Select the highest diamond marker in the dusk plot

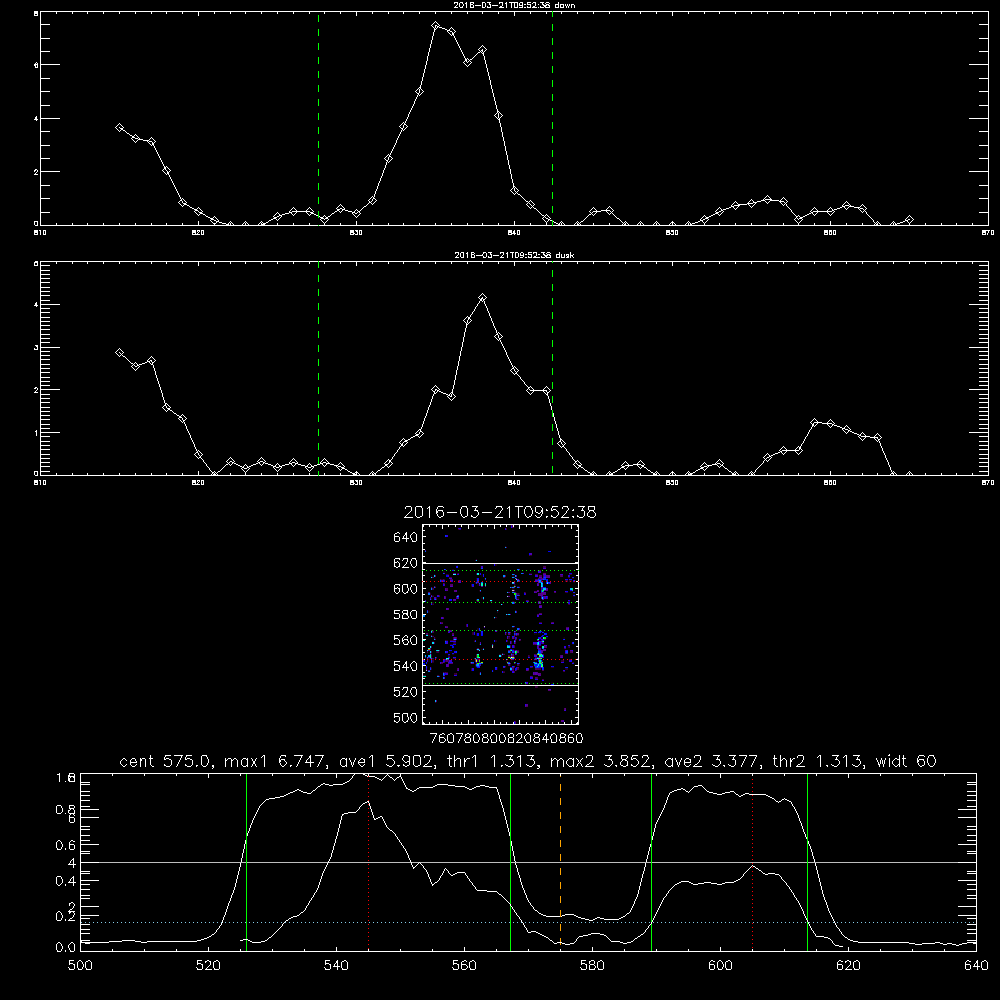pos(483,298)
